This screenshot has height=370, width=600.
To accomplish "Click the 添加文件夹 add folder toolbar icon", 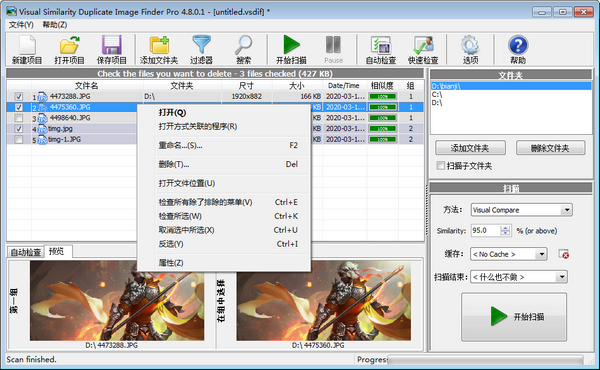I will pyautogui.click(x=159, y=46).
